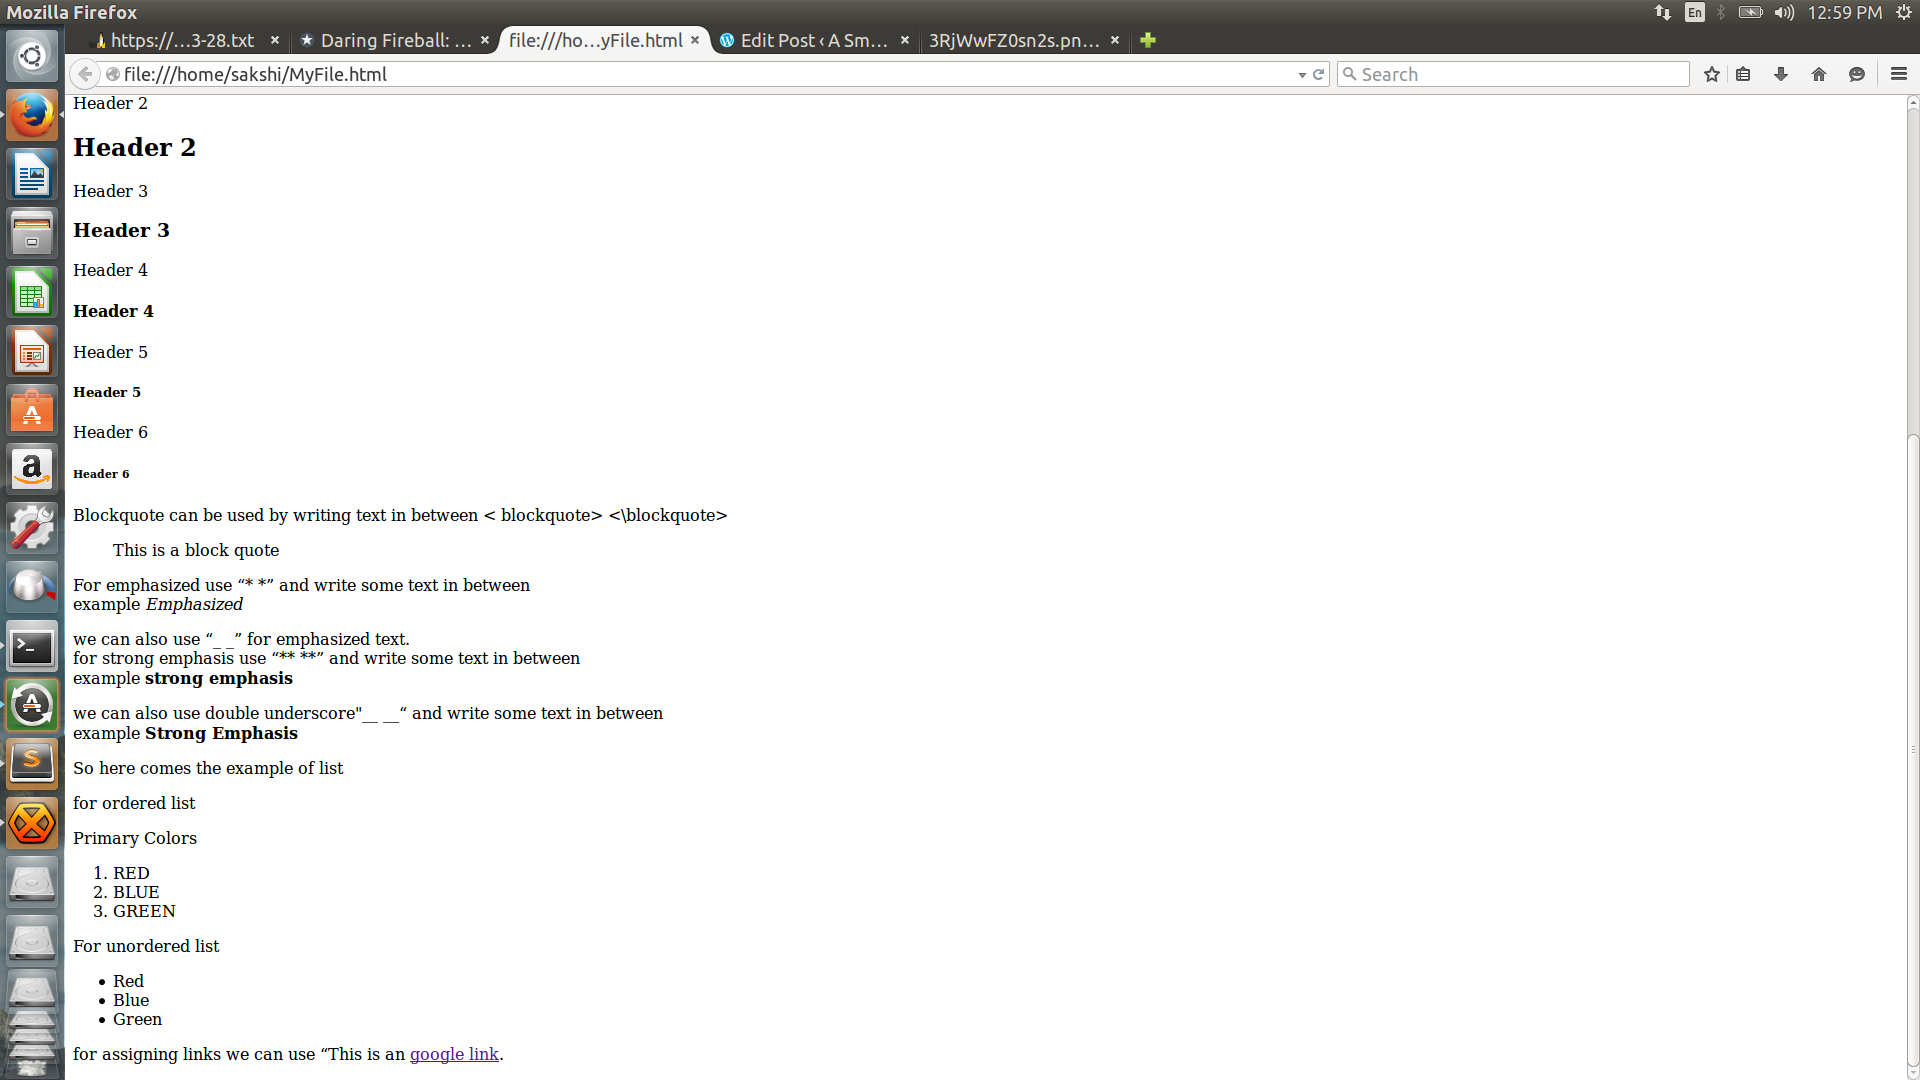
Task: Open the network indicator in top panel
Action: (1663, 12)
